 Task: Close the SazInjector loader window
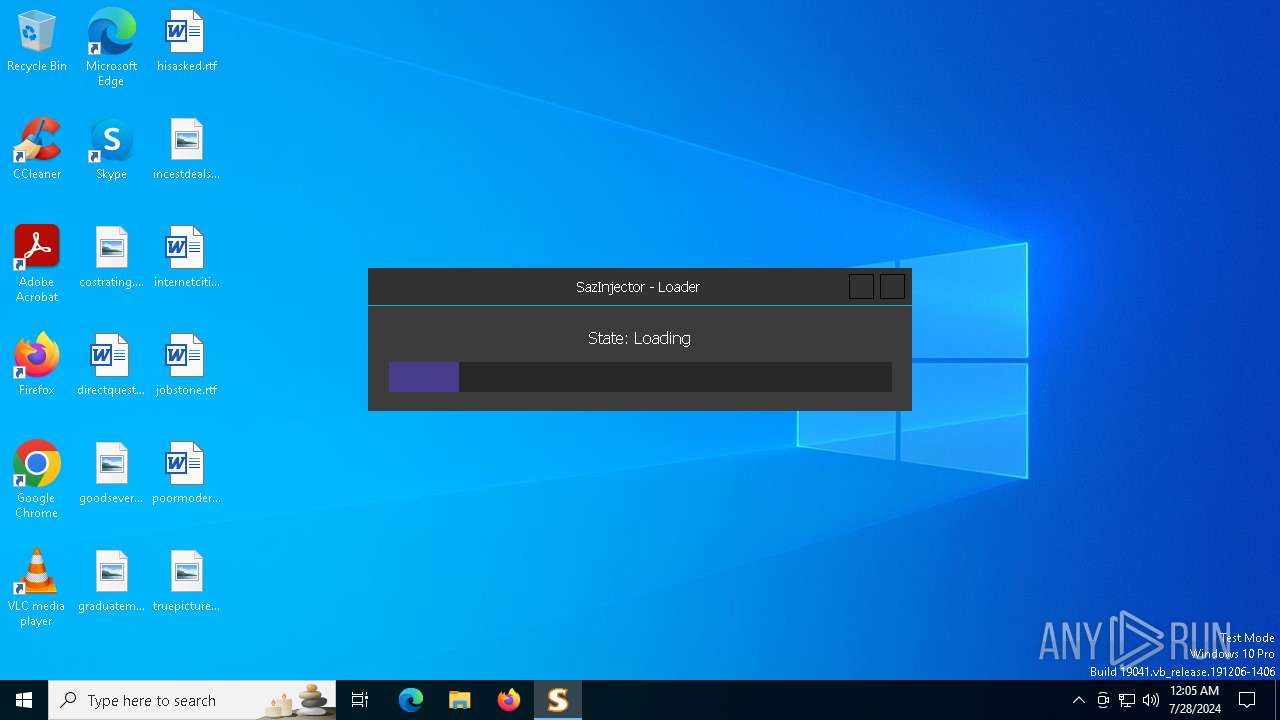(892, 287)
